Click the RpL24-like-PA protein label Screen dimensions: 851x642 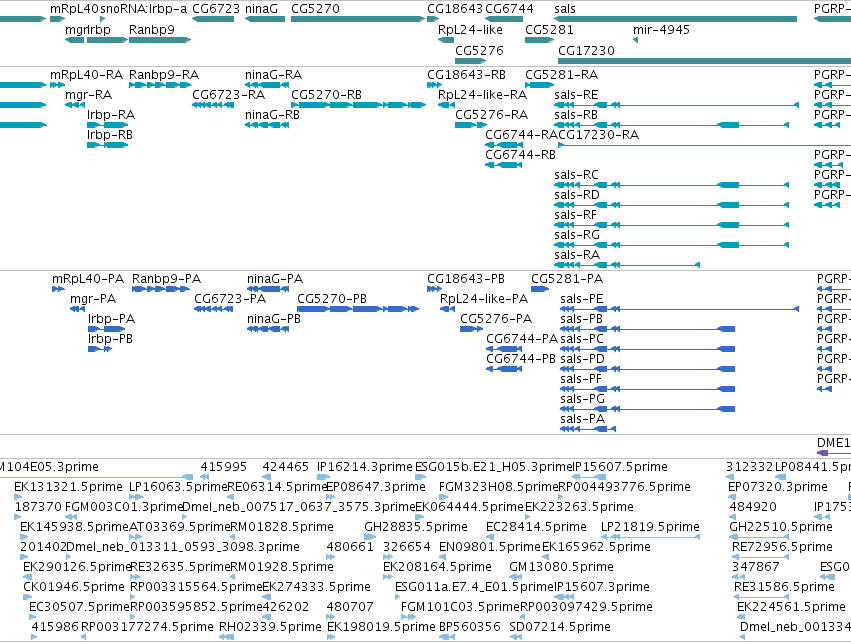(484, 299)
